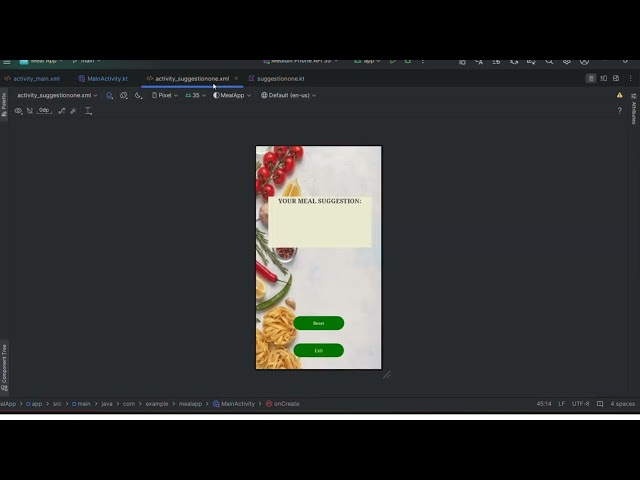Viewport: 640px width, 480px height.
Task: Click the 45:14 cursor position indicator
Action: [544, 404]
